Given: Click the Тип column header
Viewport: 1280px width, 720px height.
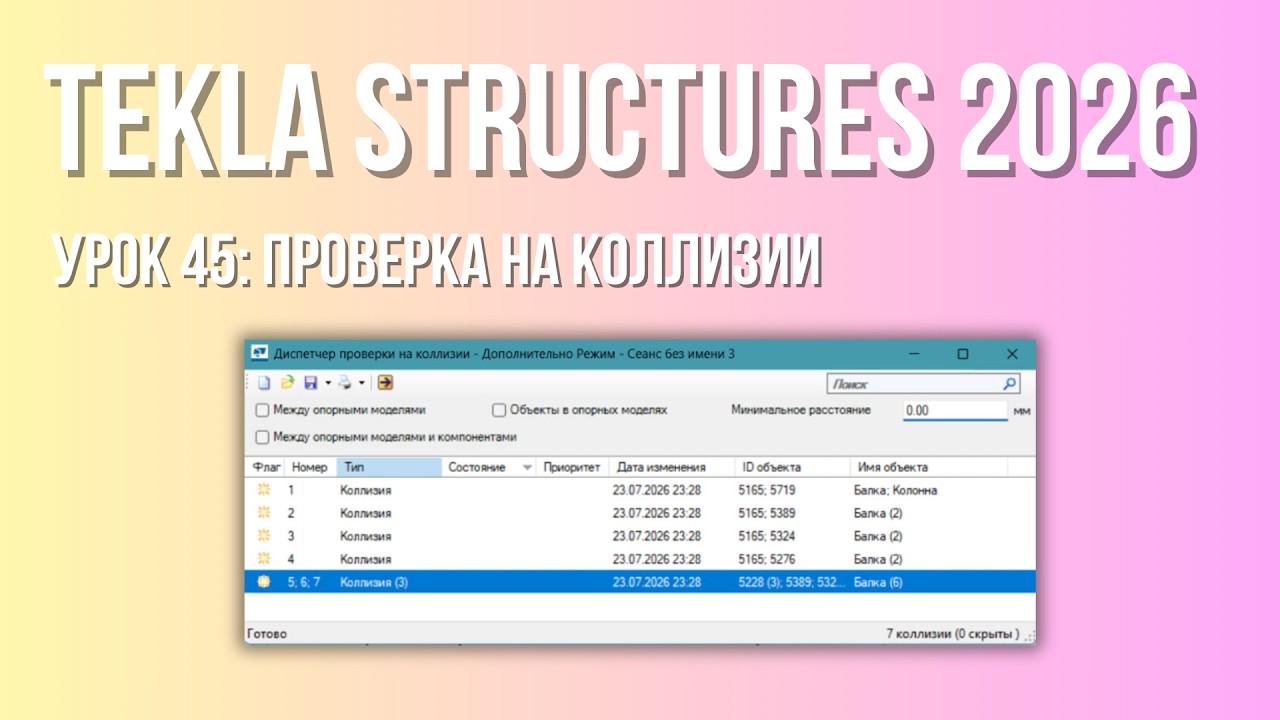Looking at the screenshot, I should [389, 467].
